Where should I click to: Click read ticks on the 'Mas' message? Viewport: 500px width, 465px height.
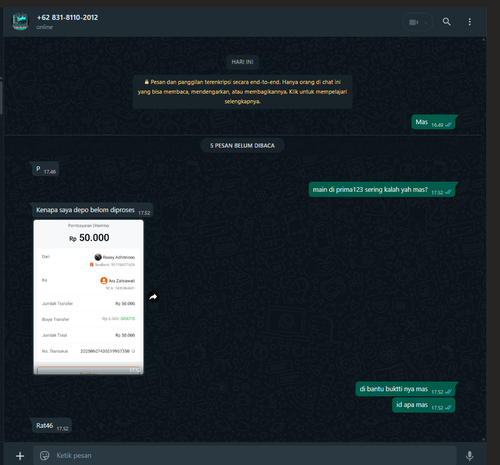[448, 125]
